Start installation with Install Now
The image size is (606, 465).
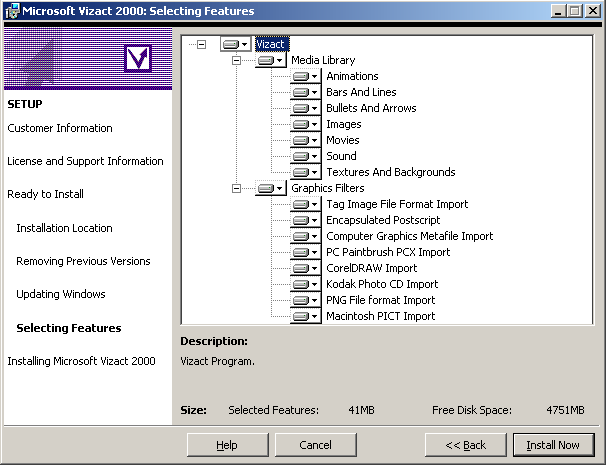point(553,445)
